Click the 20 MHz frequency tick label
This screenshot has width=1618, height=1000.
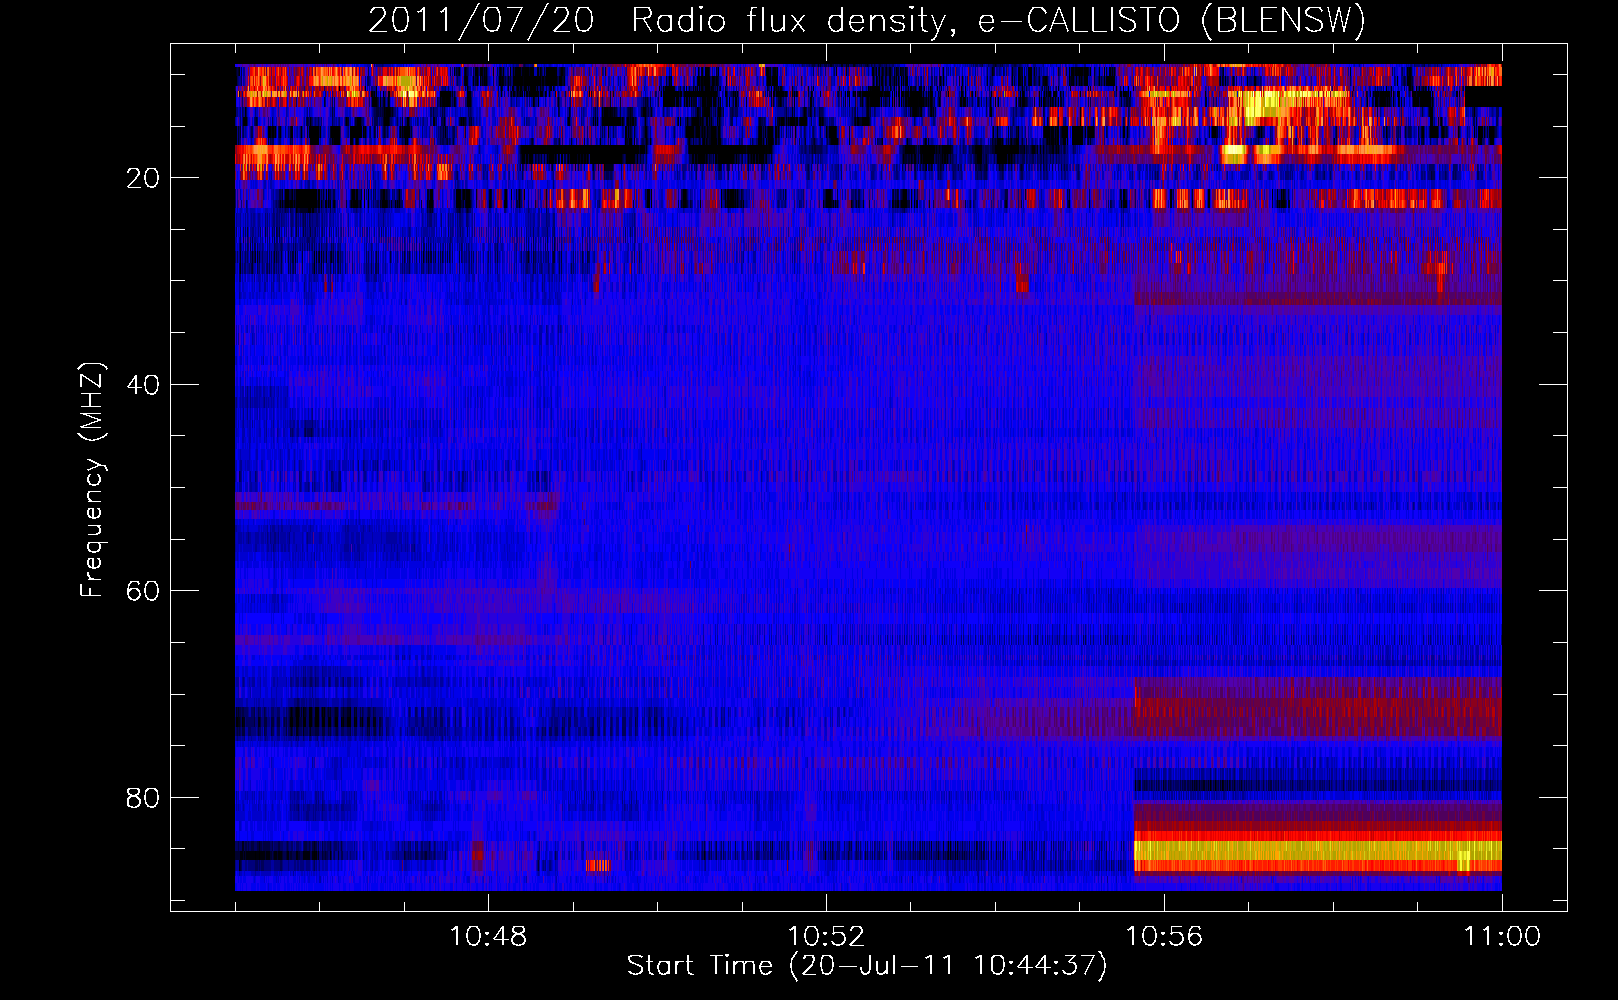pos(144,178)
